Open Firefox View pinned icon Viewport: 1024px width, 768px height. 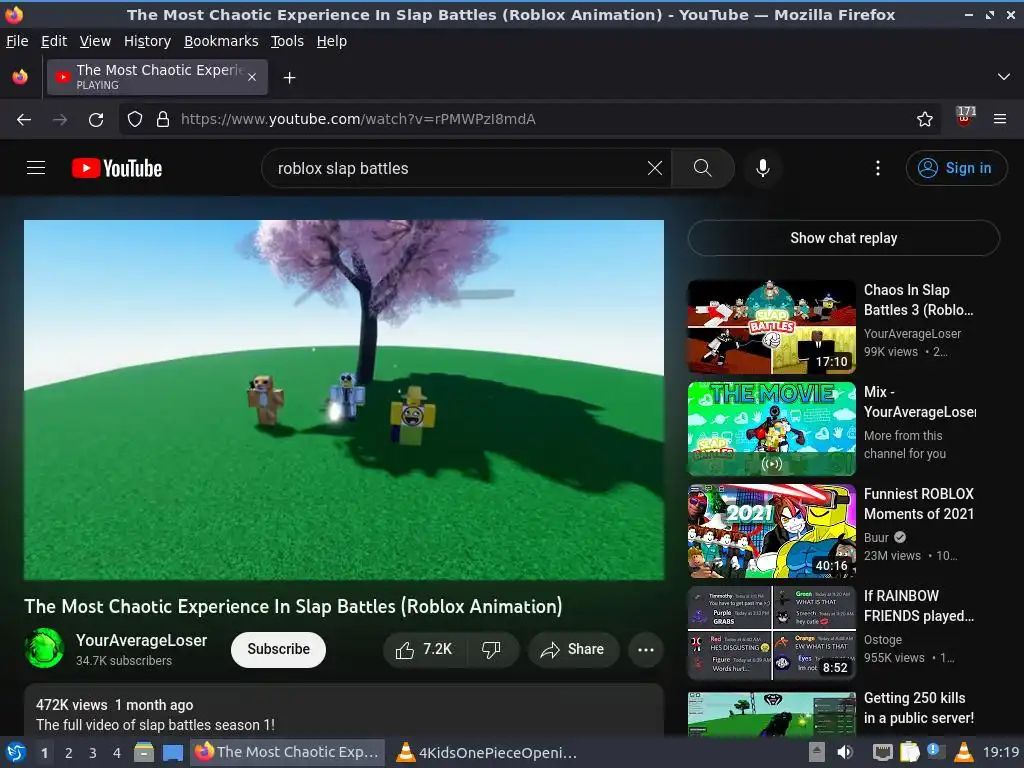[20, 77]
